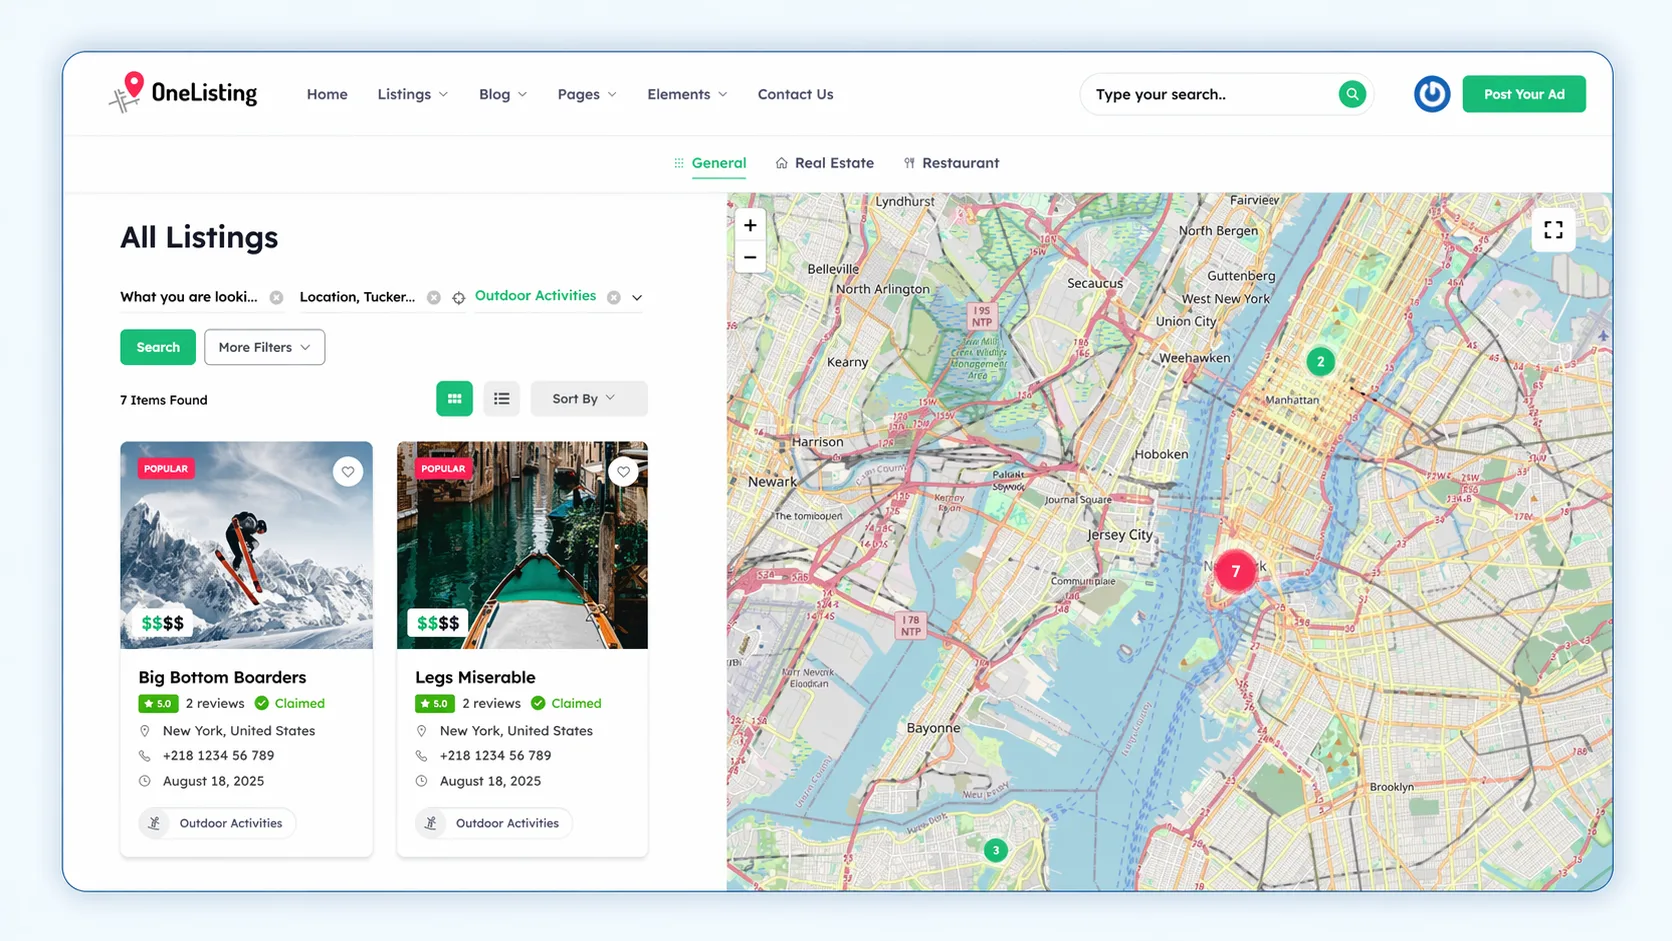Click the red cluster marker 7
The height and width of the screenshot is (941, 1672).
coord(1236,571)
